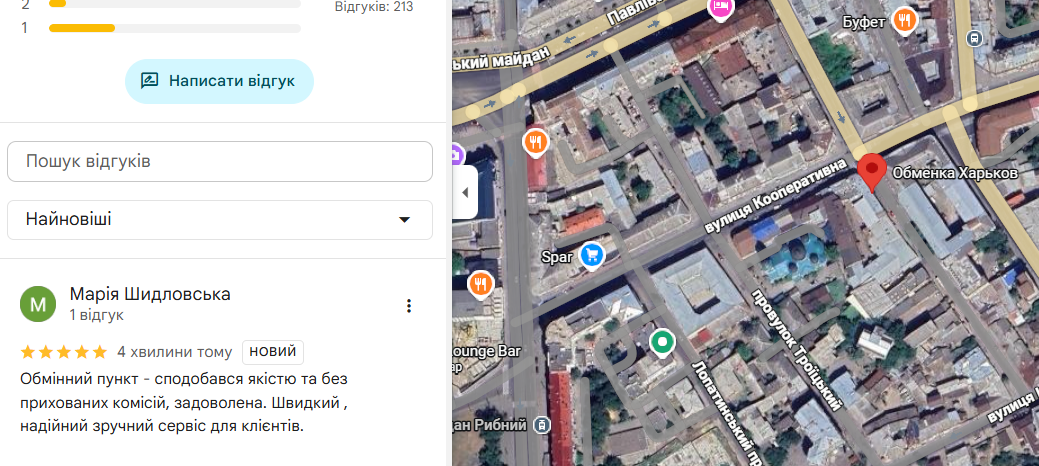
Task: Click the red pin for Обменка Харьков
Action: (x=871, y=172)
